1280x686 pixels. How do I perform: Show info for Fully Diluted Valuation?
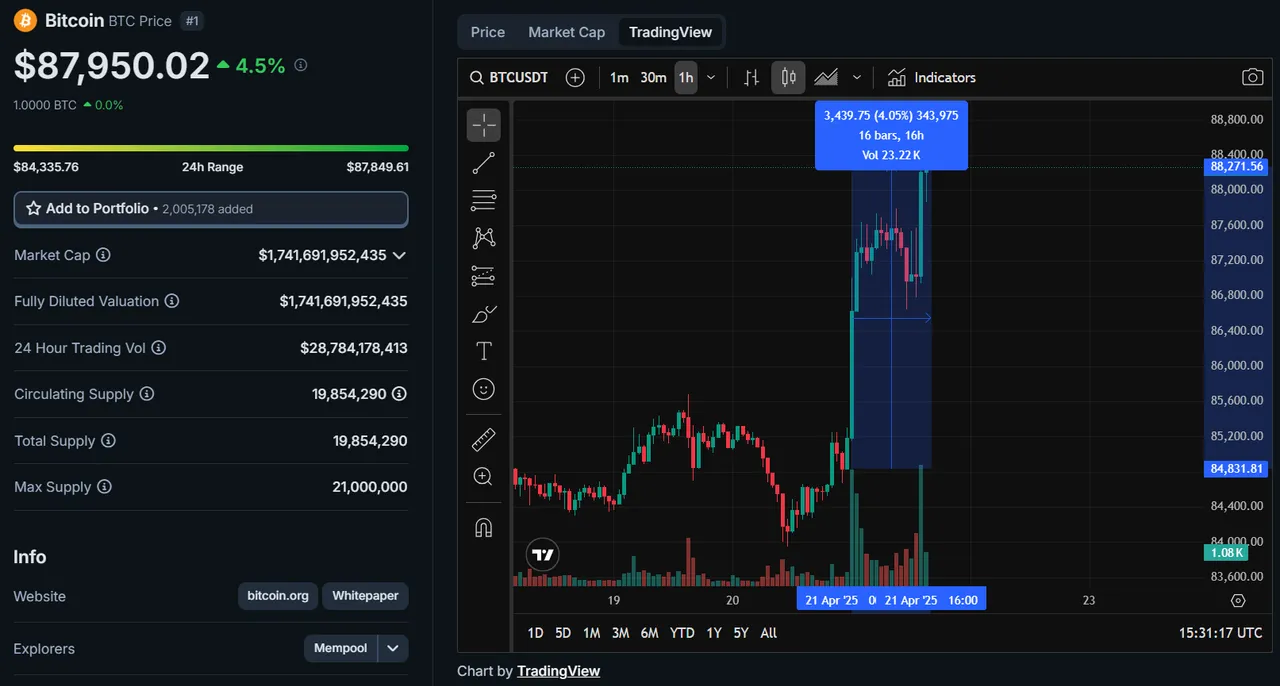pos(172,301)
